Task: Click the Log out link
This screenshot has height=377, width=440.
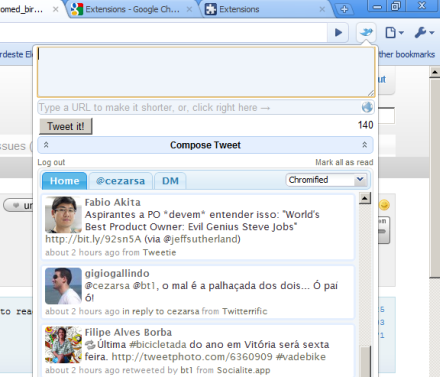Action: [51, 162]
